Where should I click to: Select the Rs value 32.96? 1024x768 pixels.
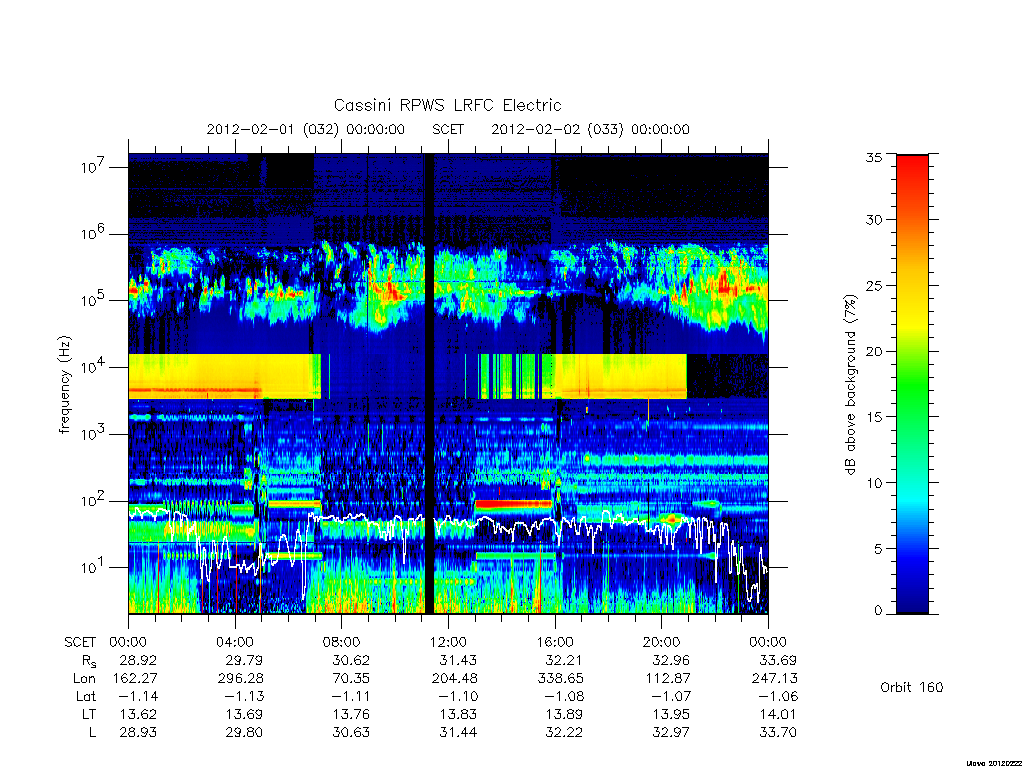[671, 660]
